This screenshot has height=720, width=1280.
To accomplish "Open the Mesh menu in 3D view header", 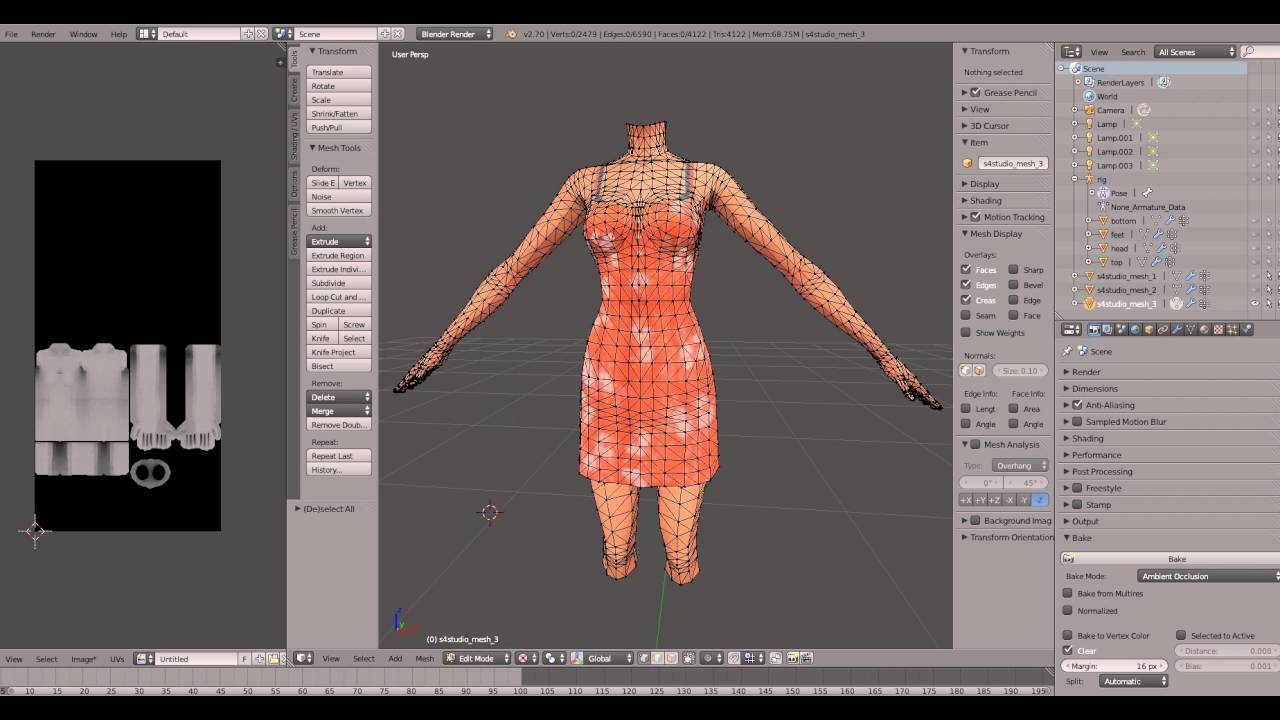I will coord(425,658).
